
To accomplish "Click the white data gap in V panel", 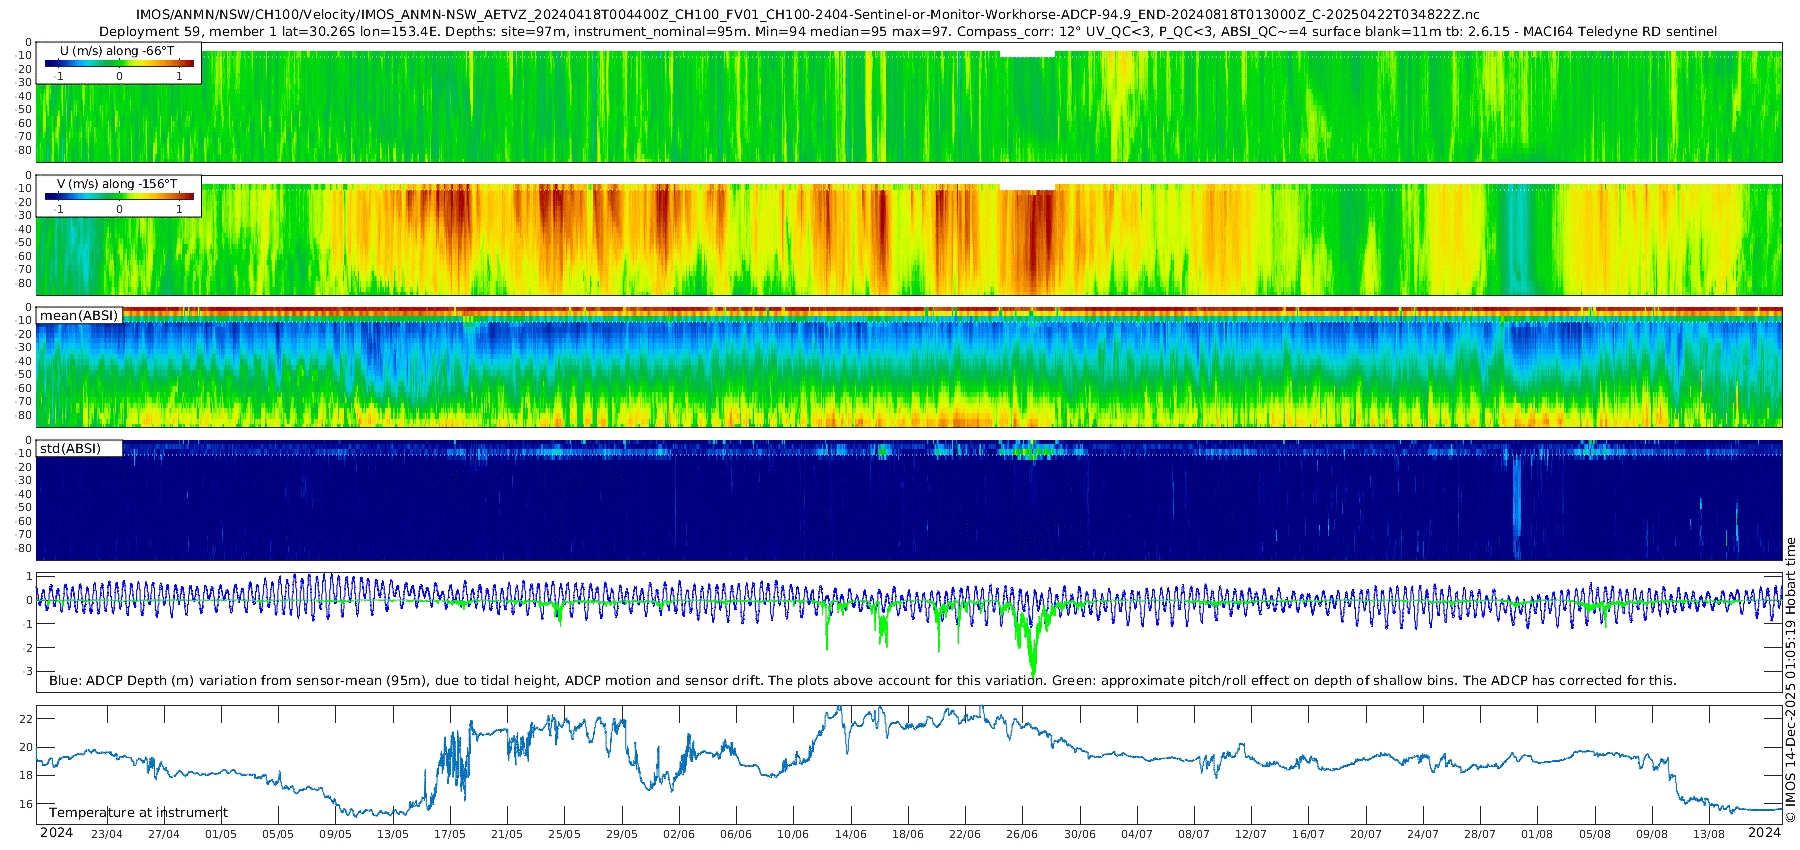I will pos(1027,186).
